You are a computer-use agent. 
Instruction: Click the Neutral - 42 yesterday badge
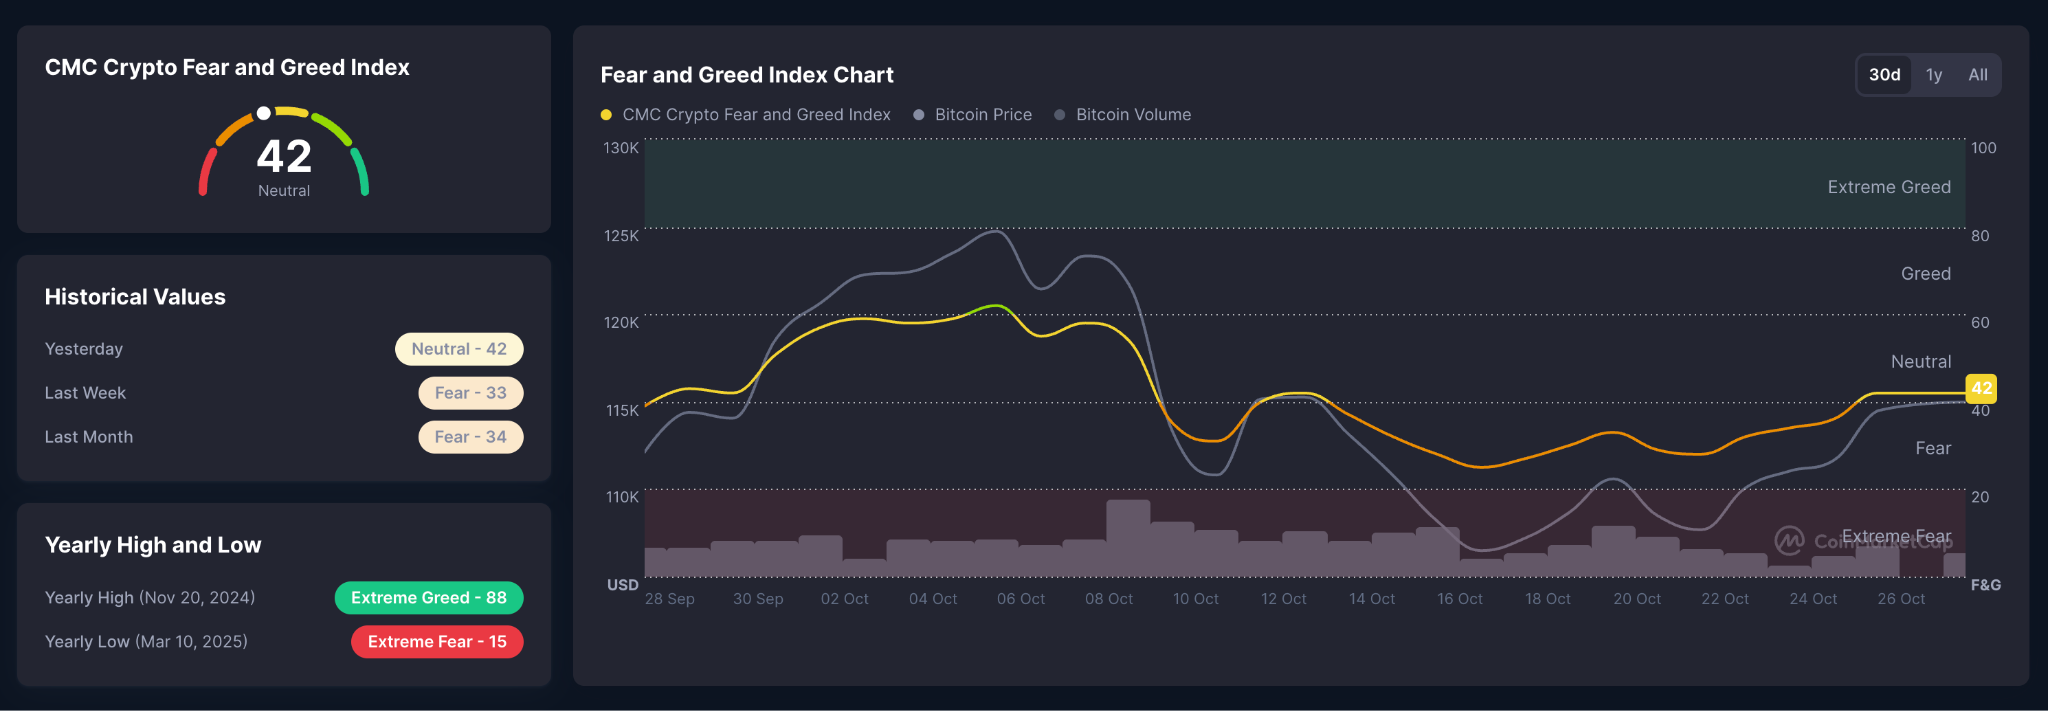pos(459,349)
